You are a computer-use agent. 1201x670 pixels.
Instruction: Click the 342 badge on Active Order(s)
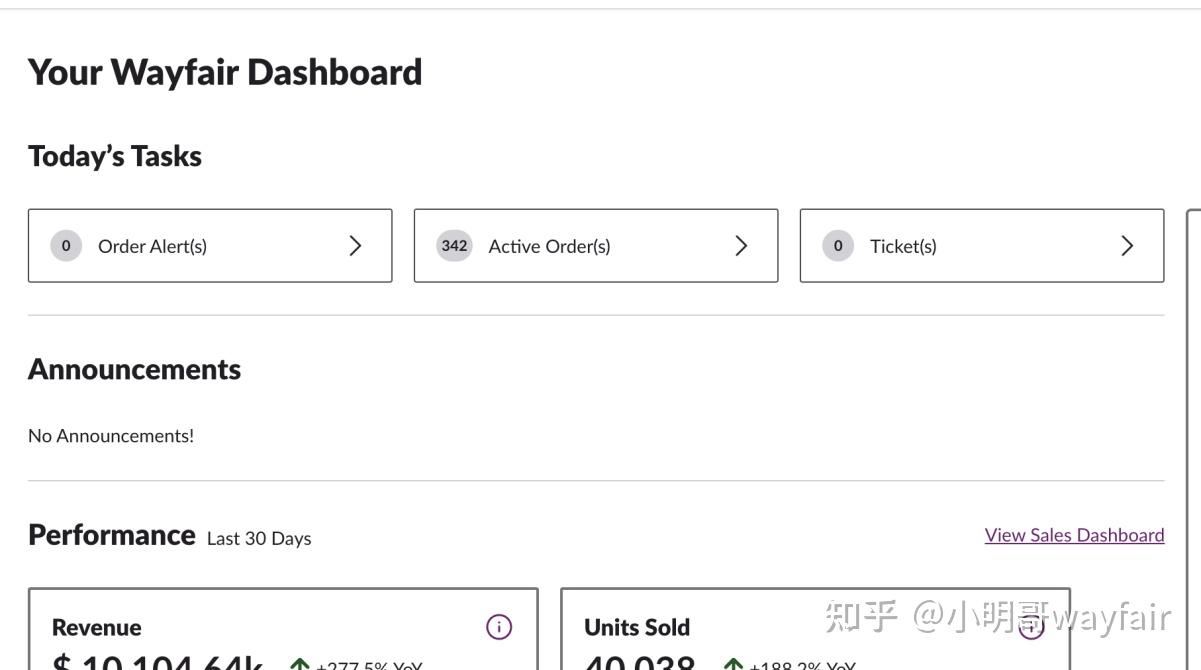[454, 246]
